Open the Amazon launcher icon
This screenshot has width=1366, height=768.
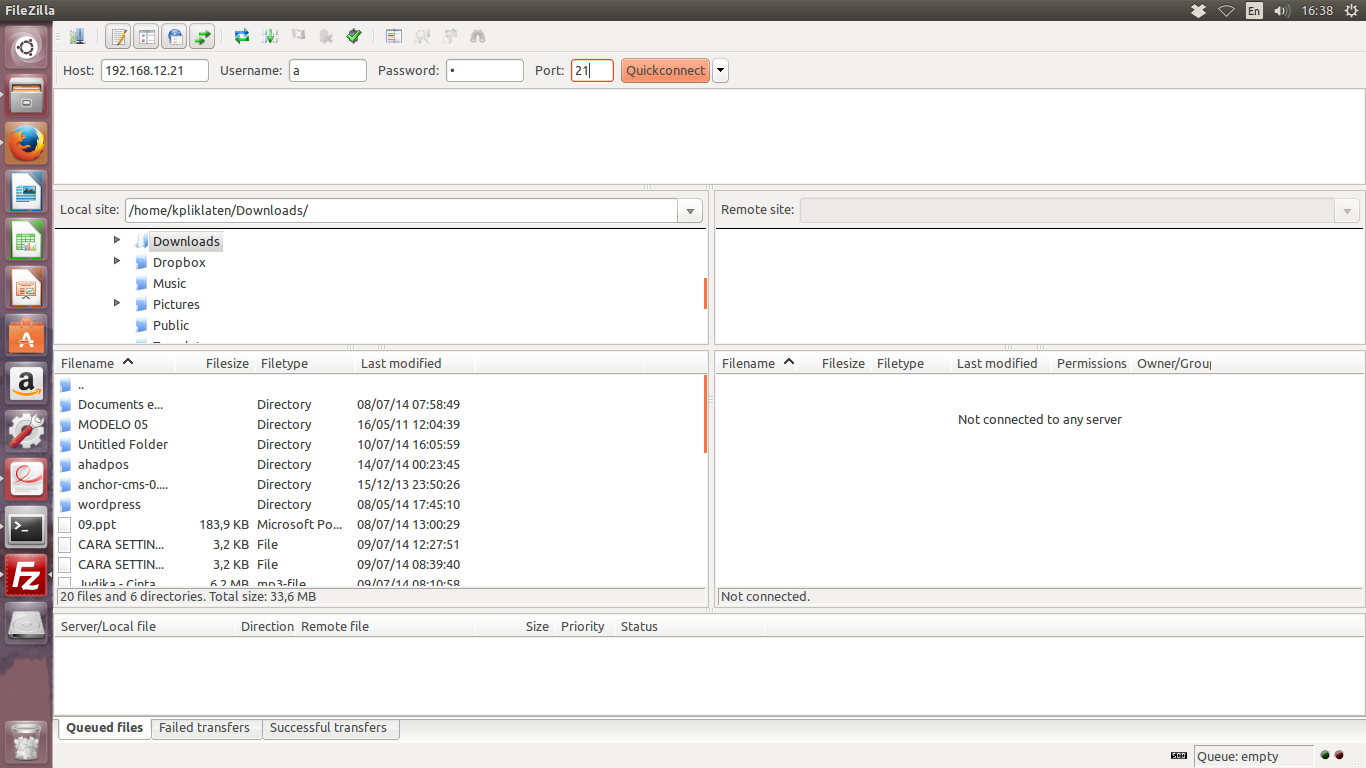pyautogui.click(x=26, y=384)
